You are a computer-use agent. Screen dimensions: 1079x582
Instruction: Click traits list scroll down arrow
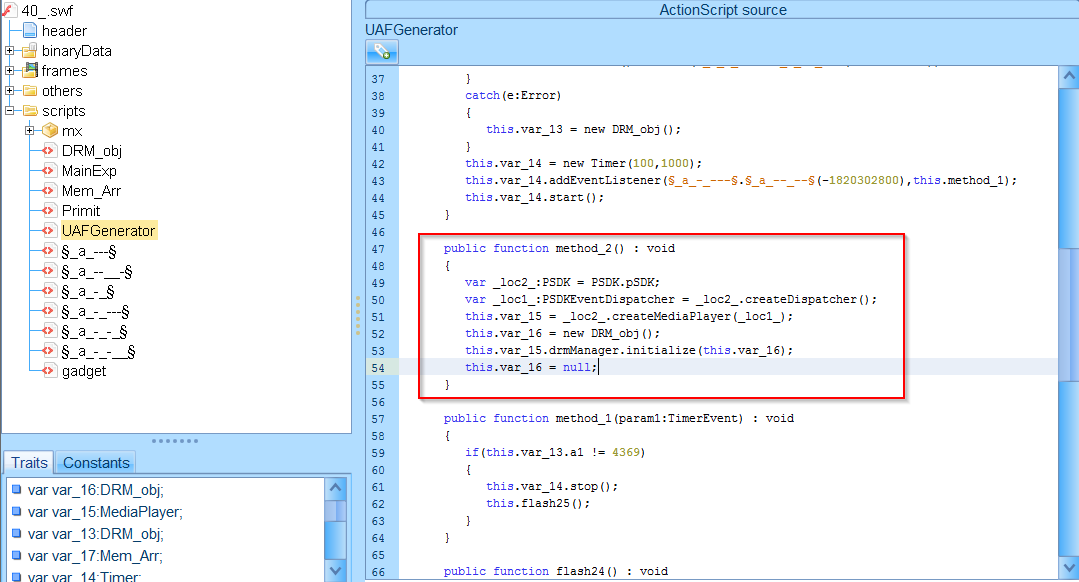335,570
